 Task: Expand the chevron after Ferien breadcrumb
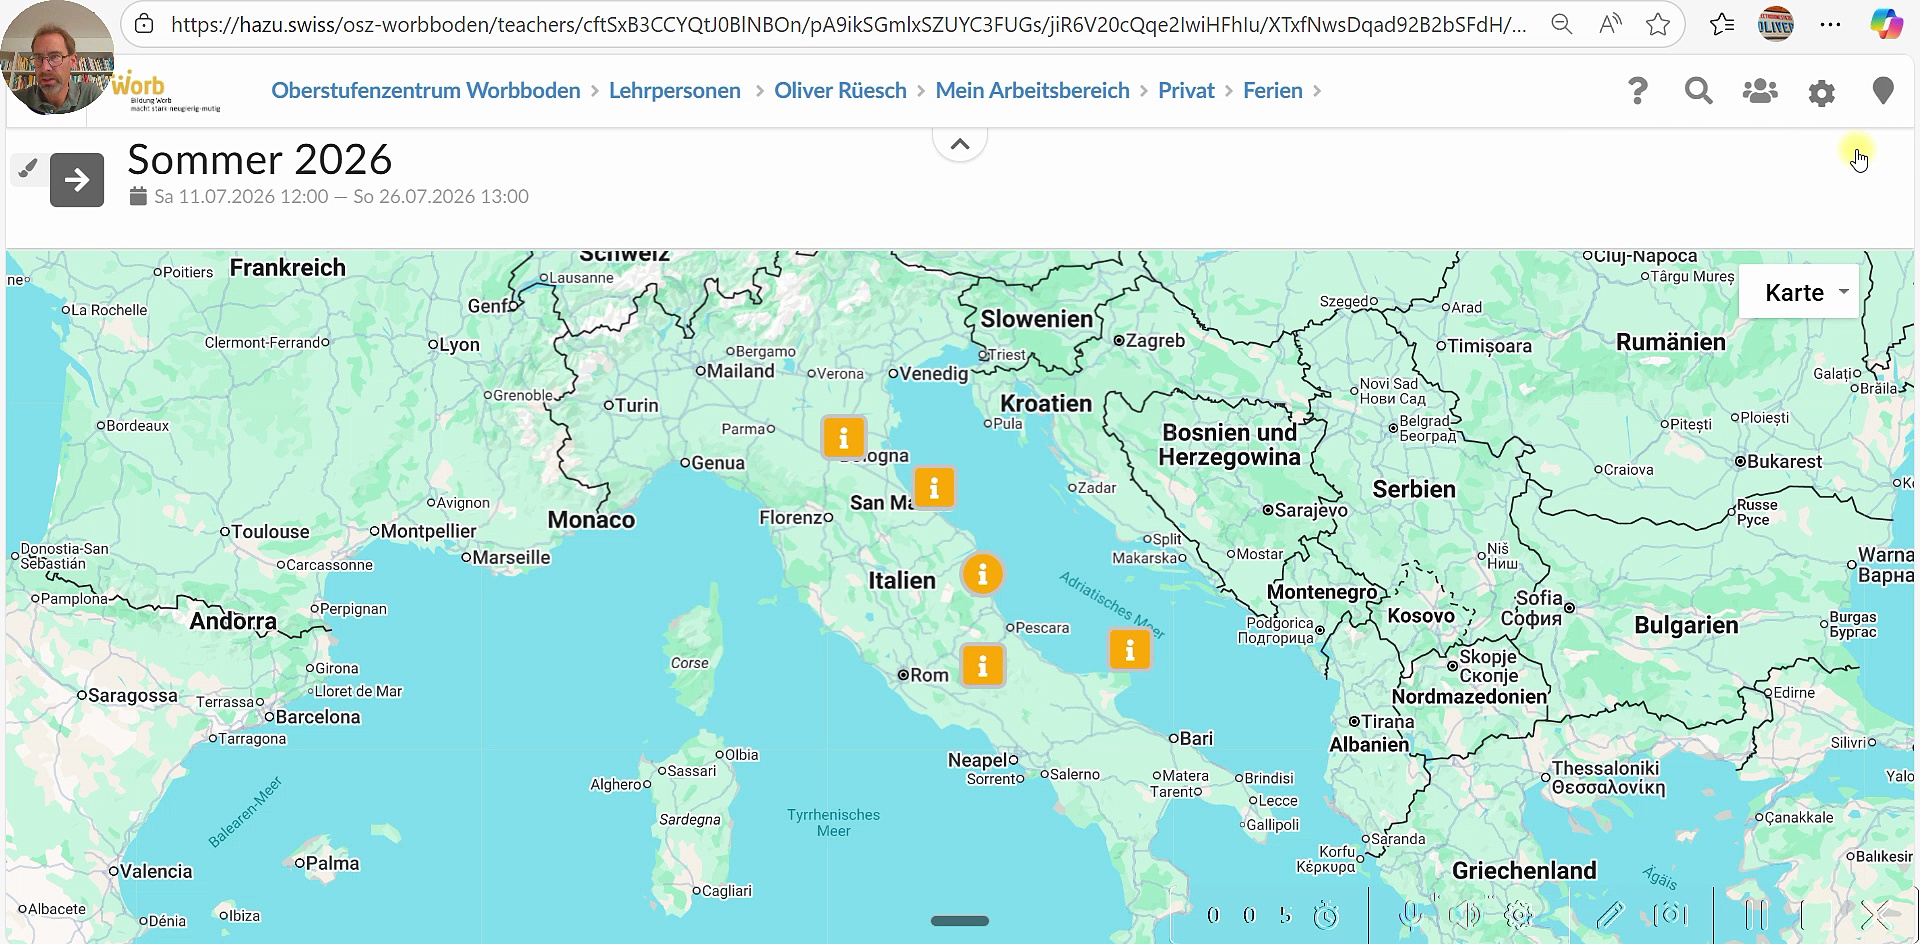[1317, 91]
